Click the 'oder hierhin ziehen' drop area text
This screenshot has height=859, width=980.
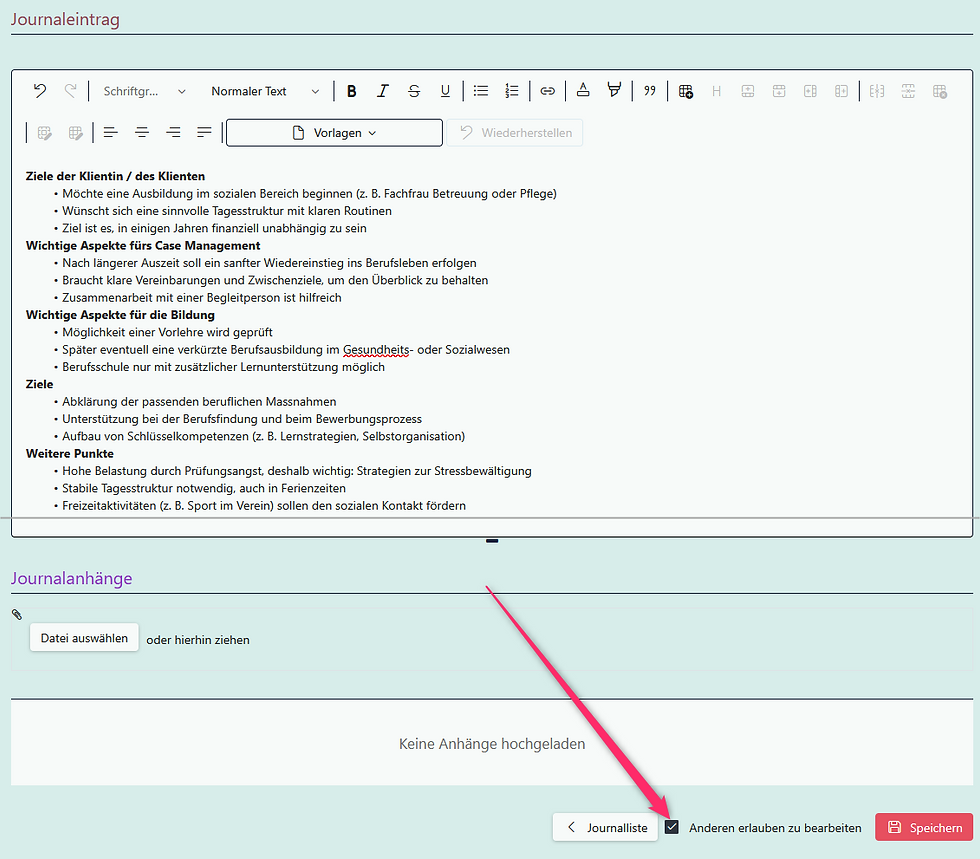coord(198,640)
